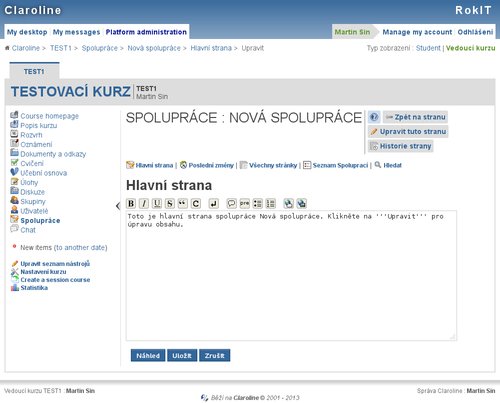Click the Claroline home icon in breadcrumb
The image size is (500, 403).
point(7,48)
